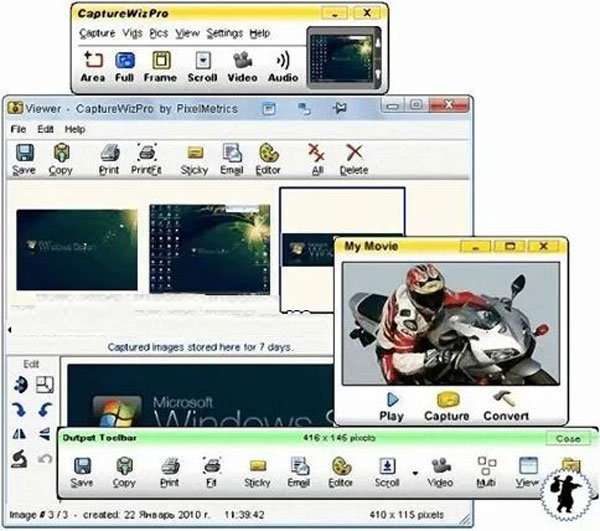
Task: Click PrintFit in the Viewer toolbar
Action: click(x=147, y=159)
